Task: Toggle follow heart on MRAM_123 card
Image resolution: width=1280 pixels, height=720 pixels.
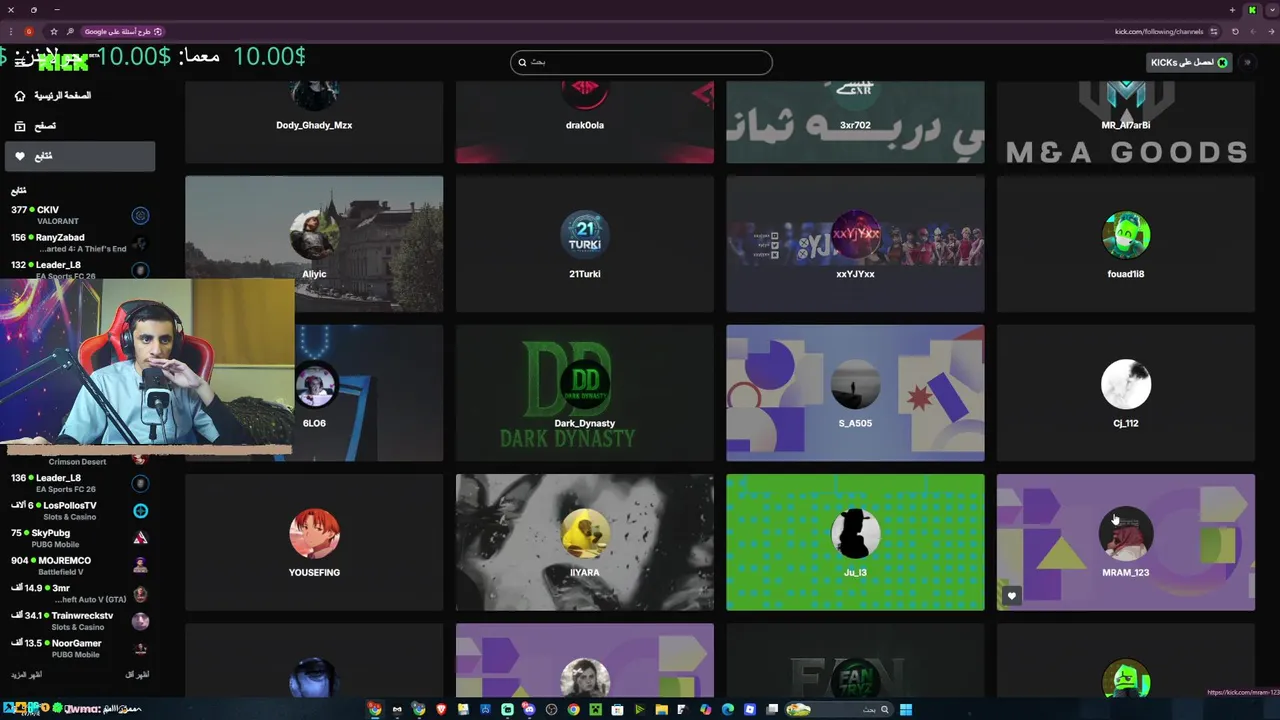Action: tap(1011, 596)
